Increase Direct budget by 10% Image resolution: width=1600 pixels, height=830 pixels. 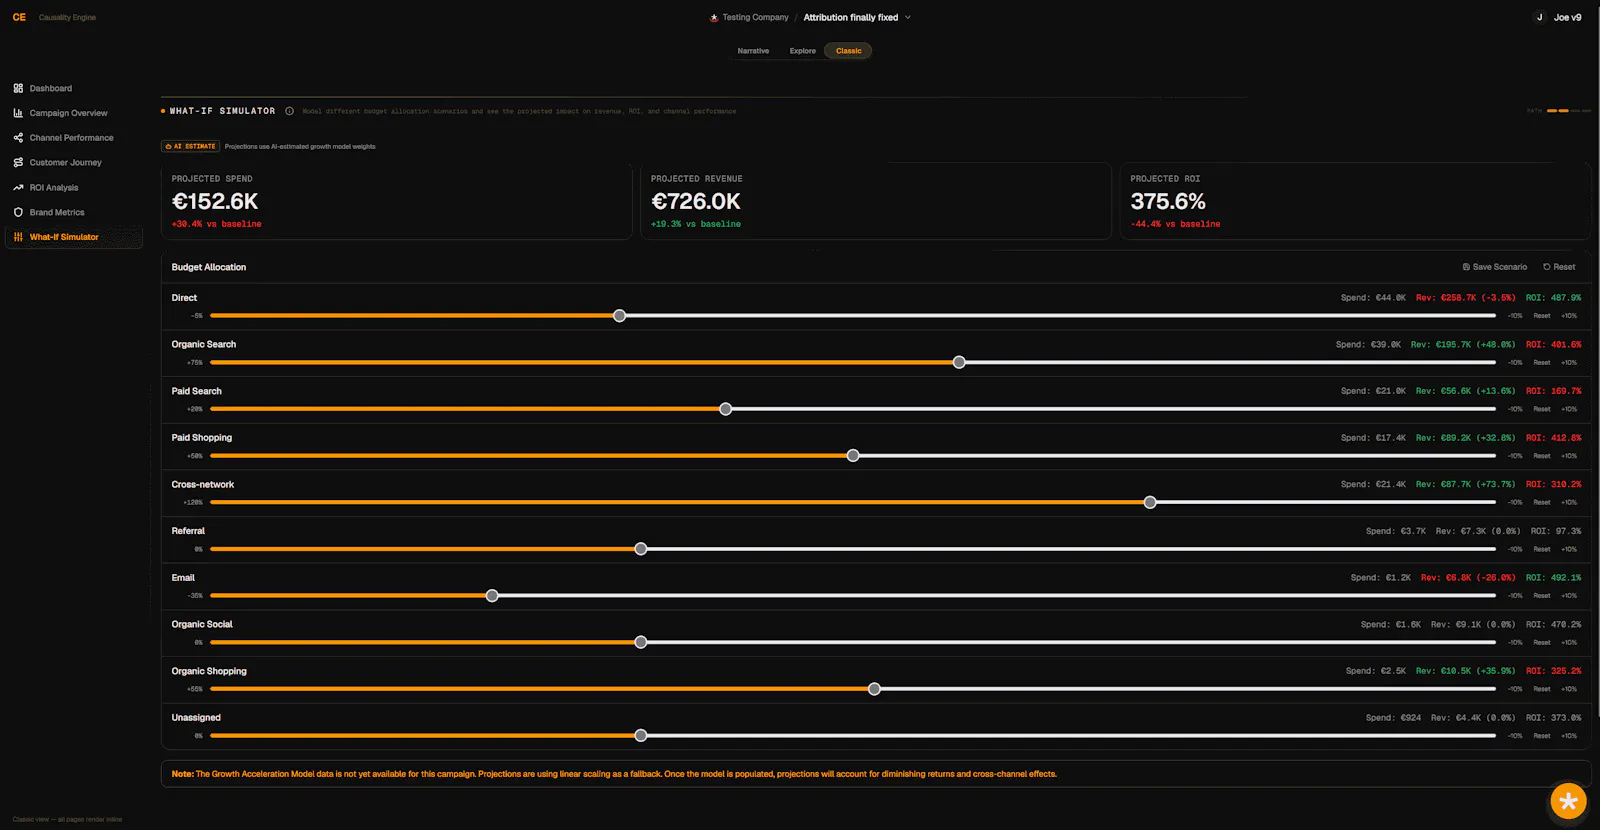click(1569, 316)
